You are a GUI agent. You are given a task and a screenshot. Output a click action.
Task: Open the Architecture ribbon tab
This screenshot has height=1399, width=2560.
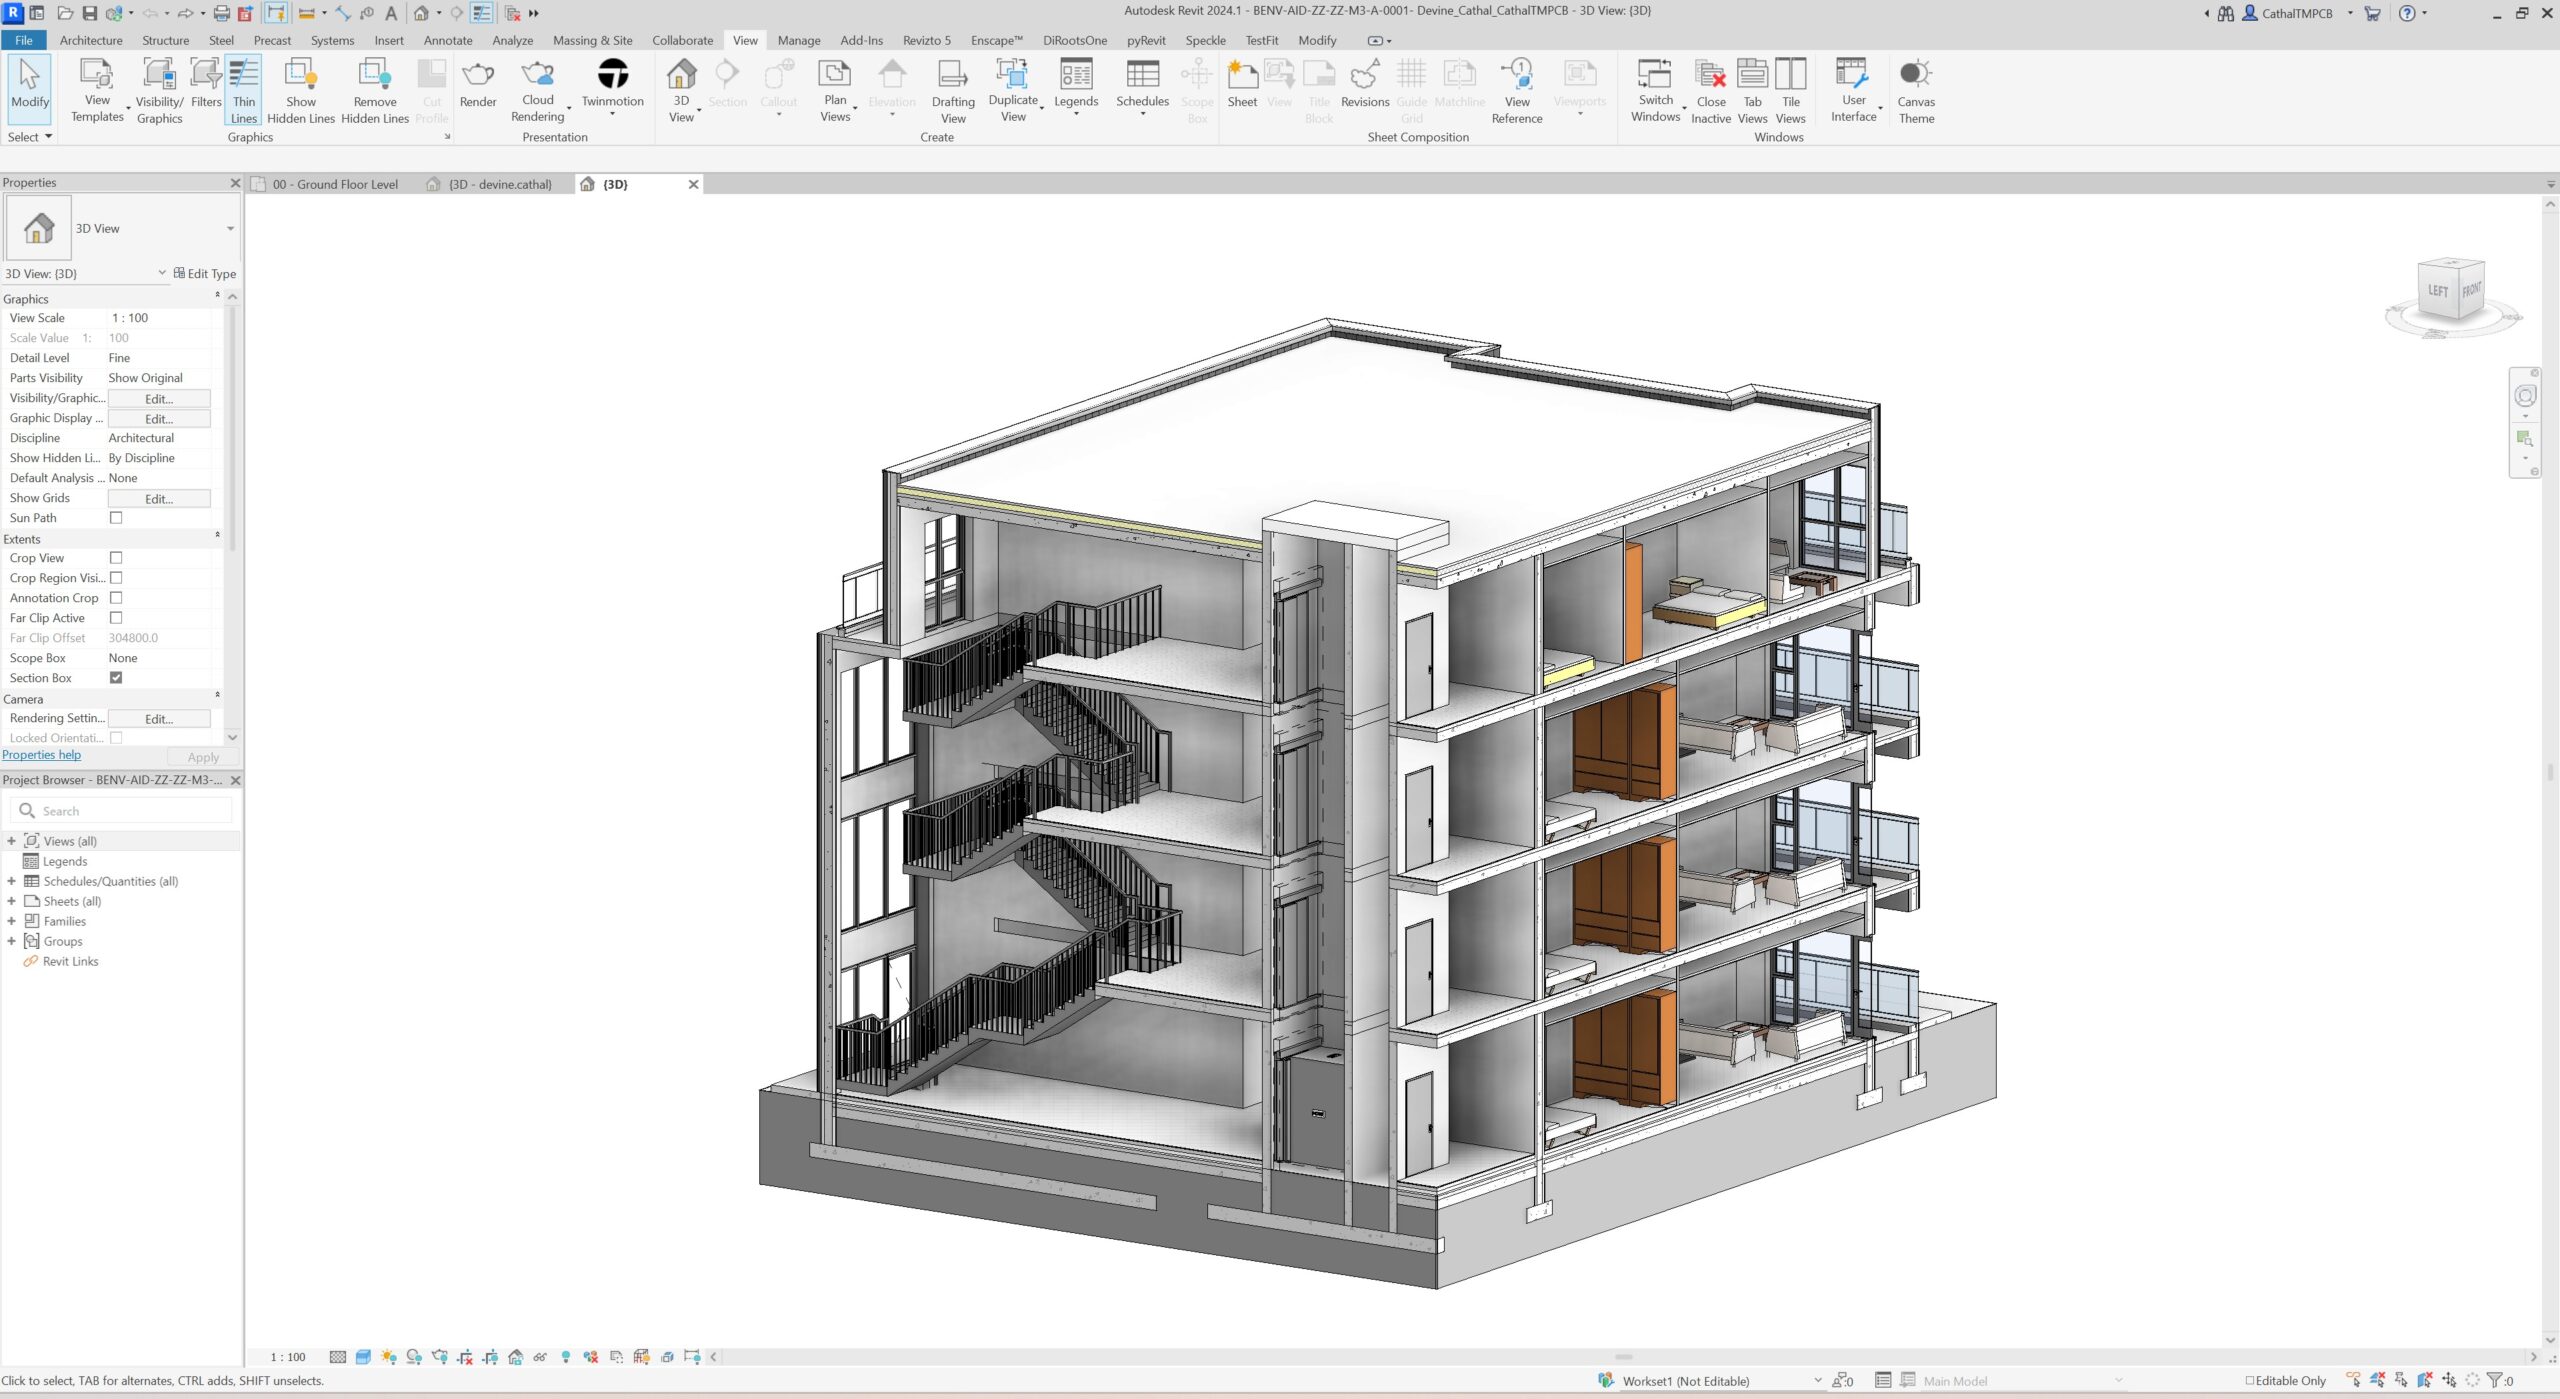90,40
